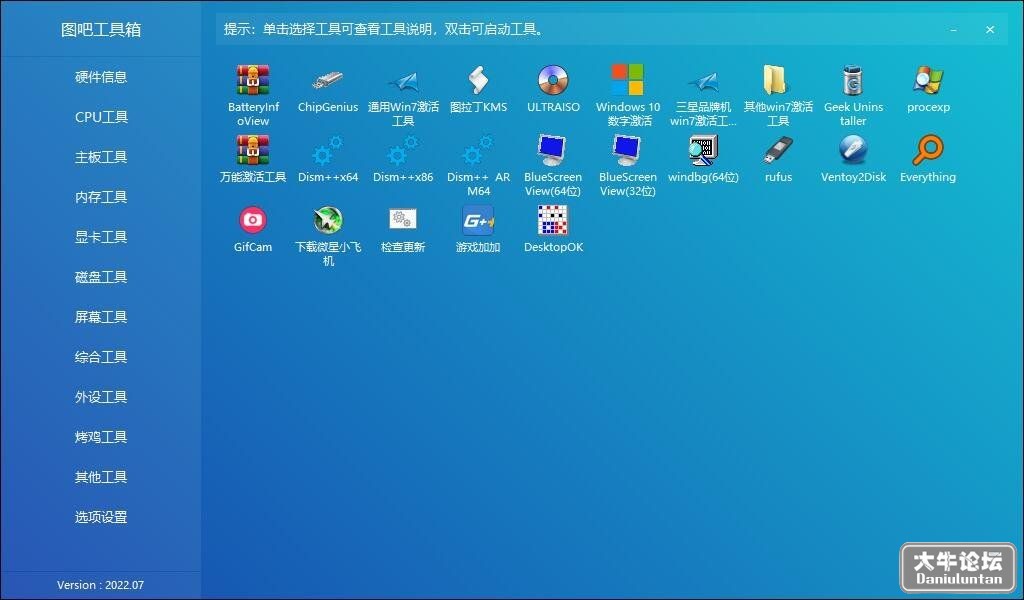Go to the 内存工具 category
1024x600 pixels.
pyautogui.click(x=101, y=197)
